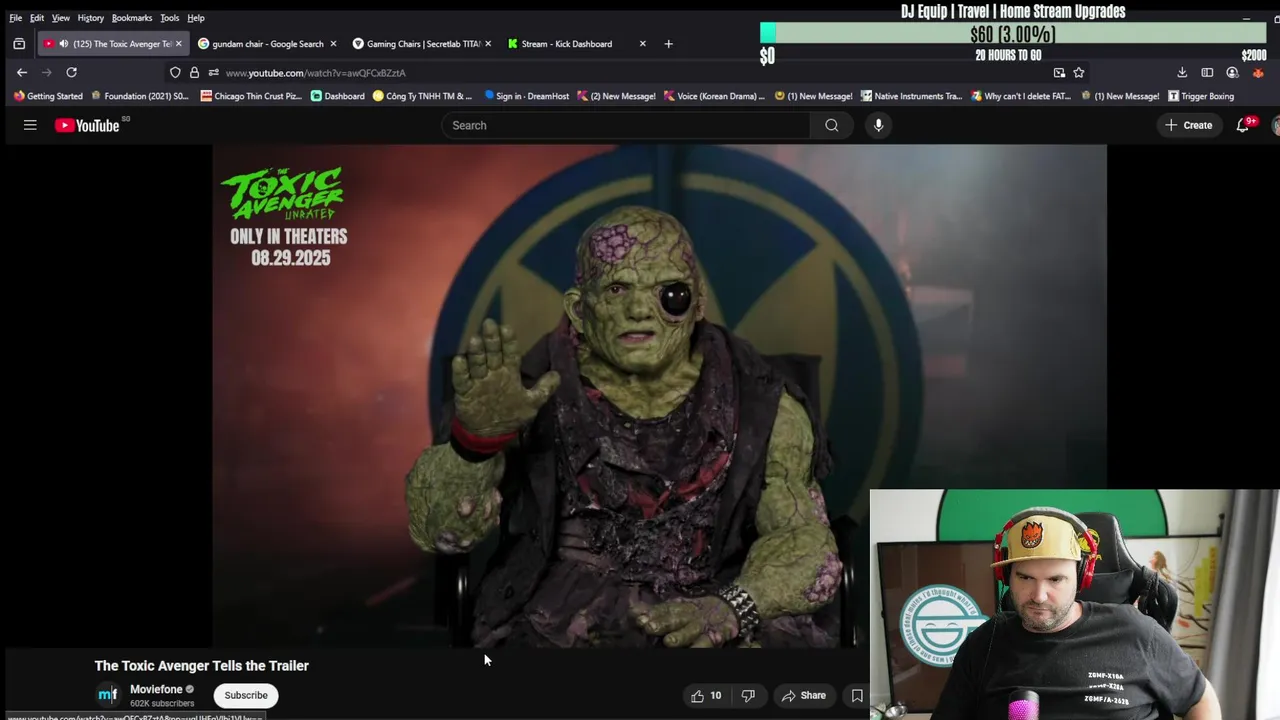This screenshot has height=720, width=1280.
Task: Open the Help menu
Action: (x=196, y=18)
